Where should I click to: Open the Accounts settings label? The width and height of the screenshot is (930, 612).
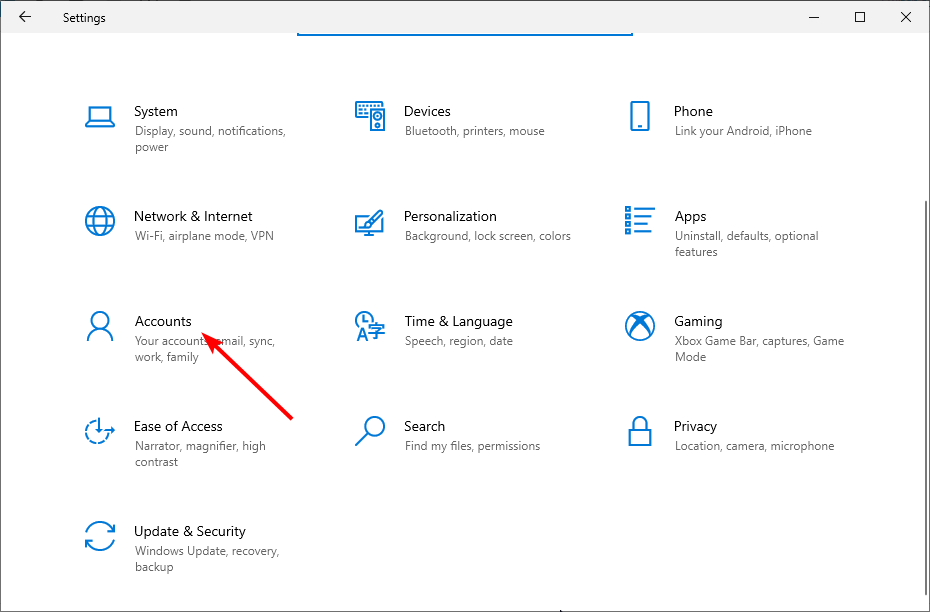click(x=163, y=321)
